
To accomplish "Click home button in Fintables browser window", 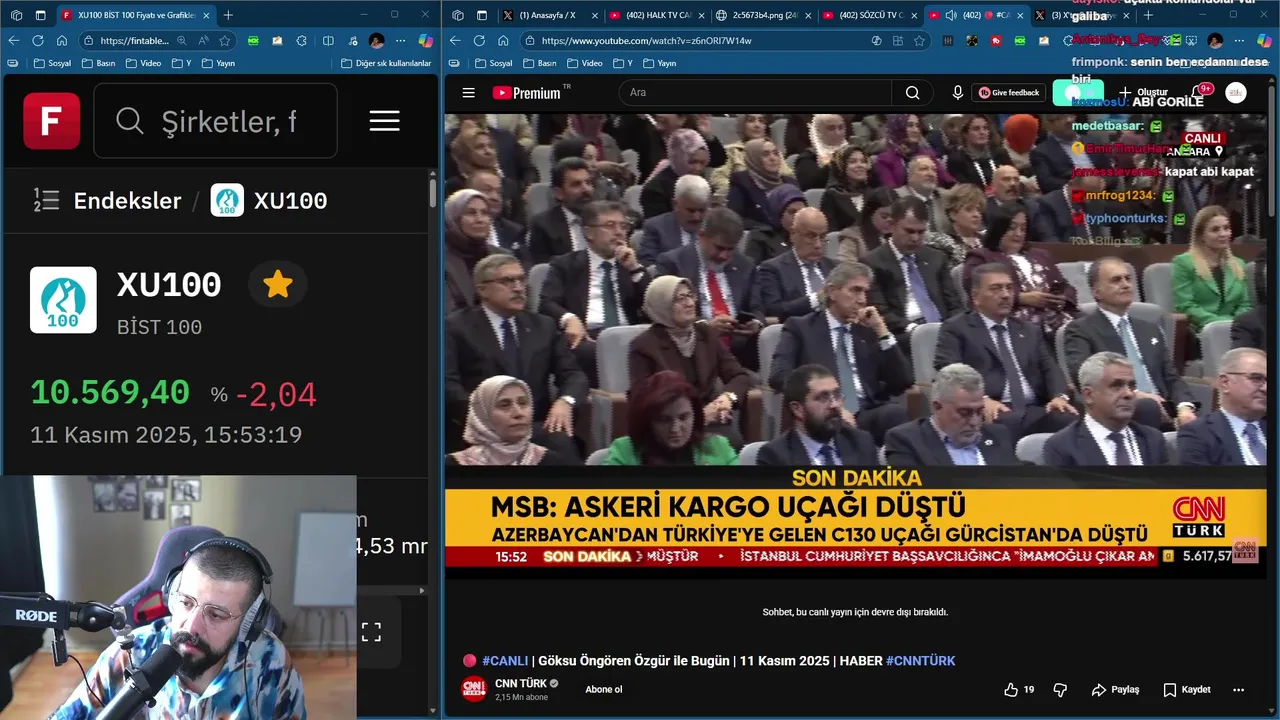I will click(x=62, y=41).
